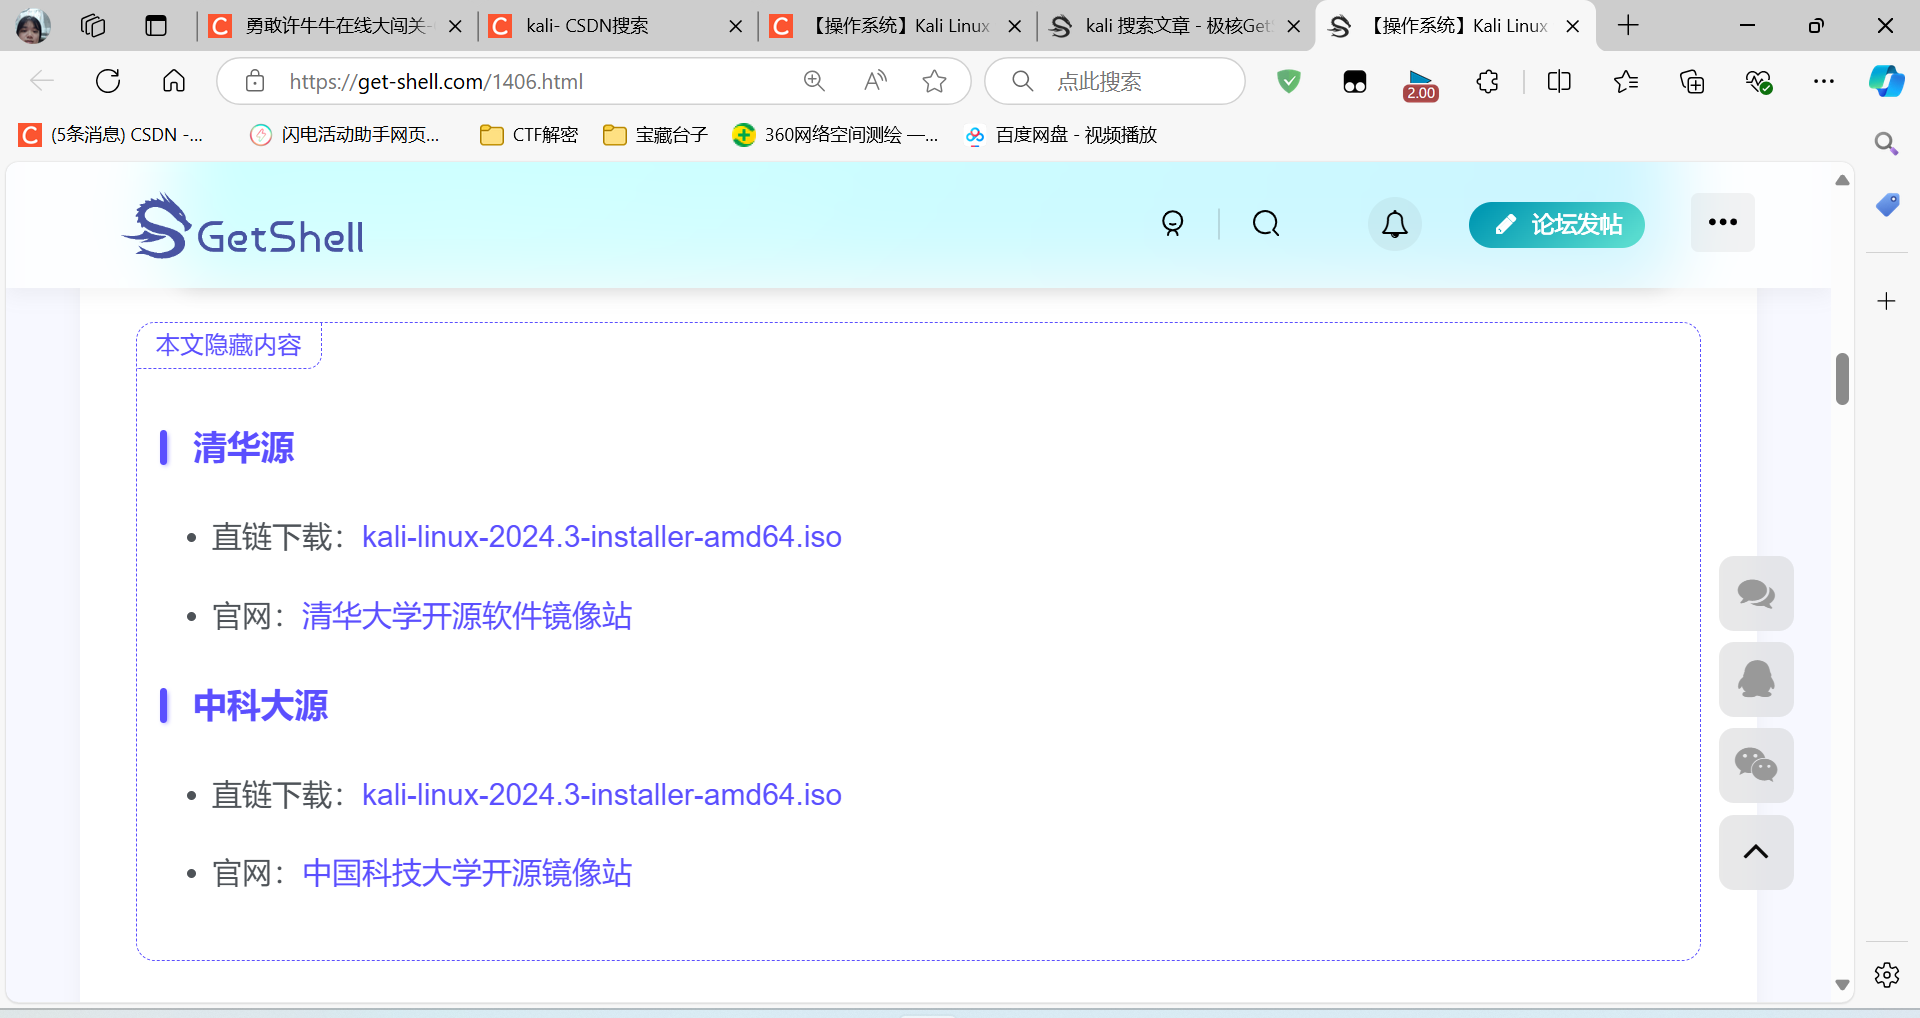1920x1018 pixels.
Task: Open the Favorites list icon
Action: (1626, 81)
